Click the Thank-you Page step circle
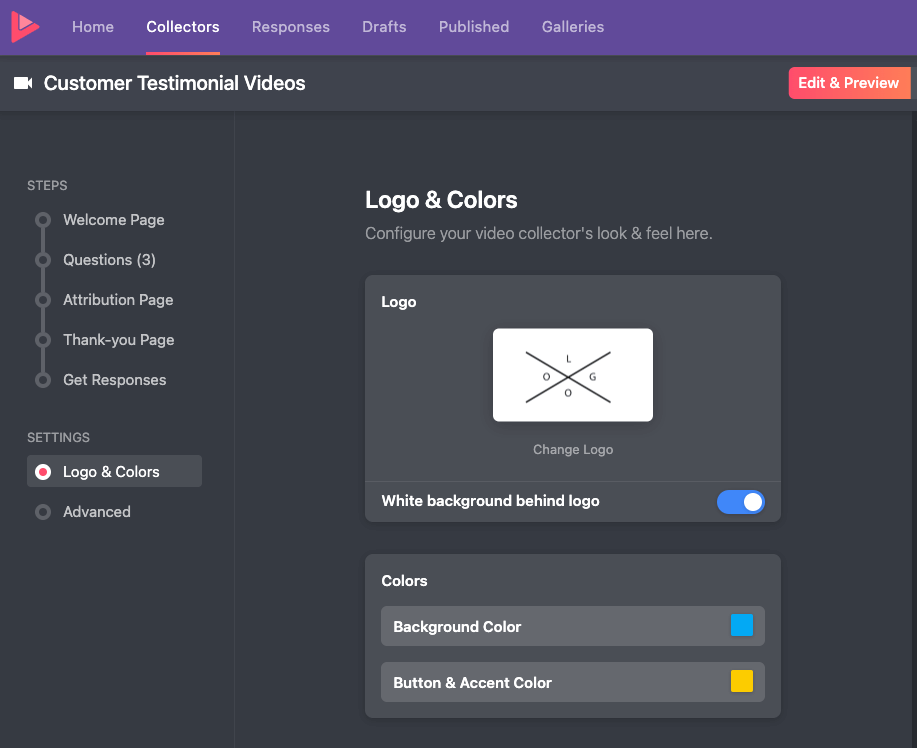 pyautogui.click(x=42, y=340)
